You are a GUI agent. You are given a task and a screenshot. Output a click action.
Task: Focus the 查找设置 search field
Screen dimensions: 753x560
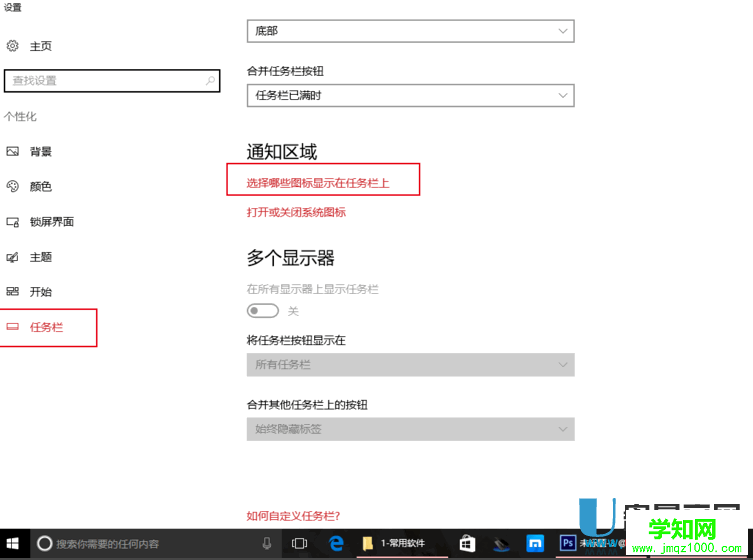112,81
